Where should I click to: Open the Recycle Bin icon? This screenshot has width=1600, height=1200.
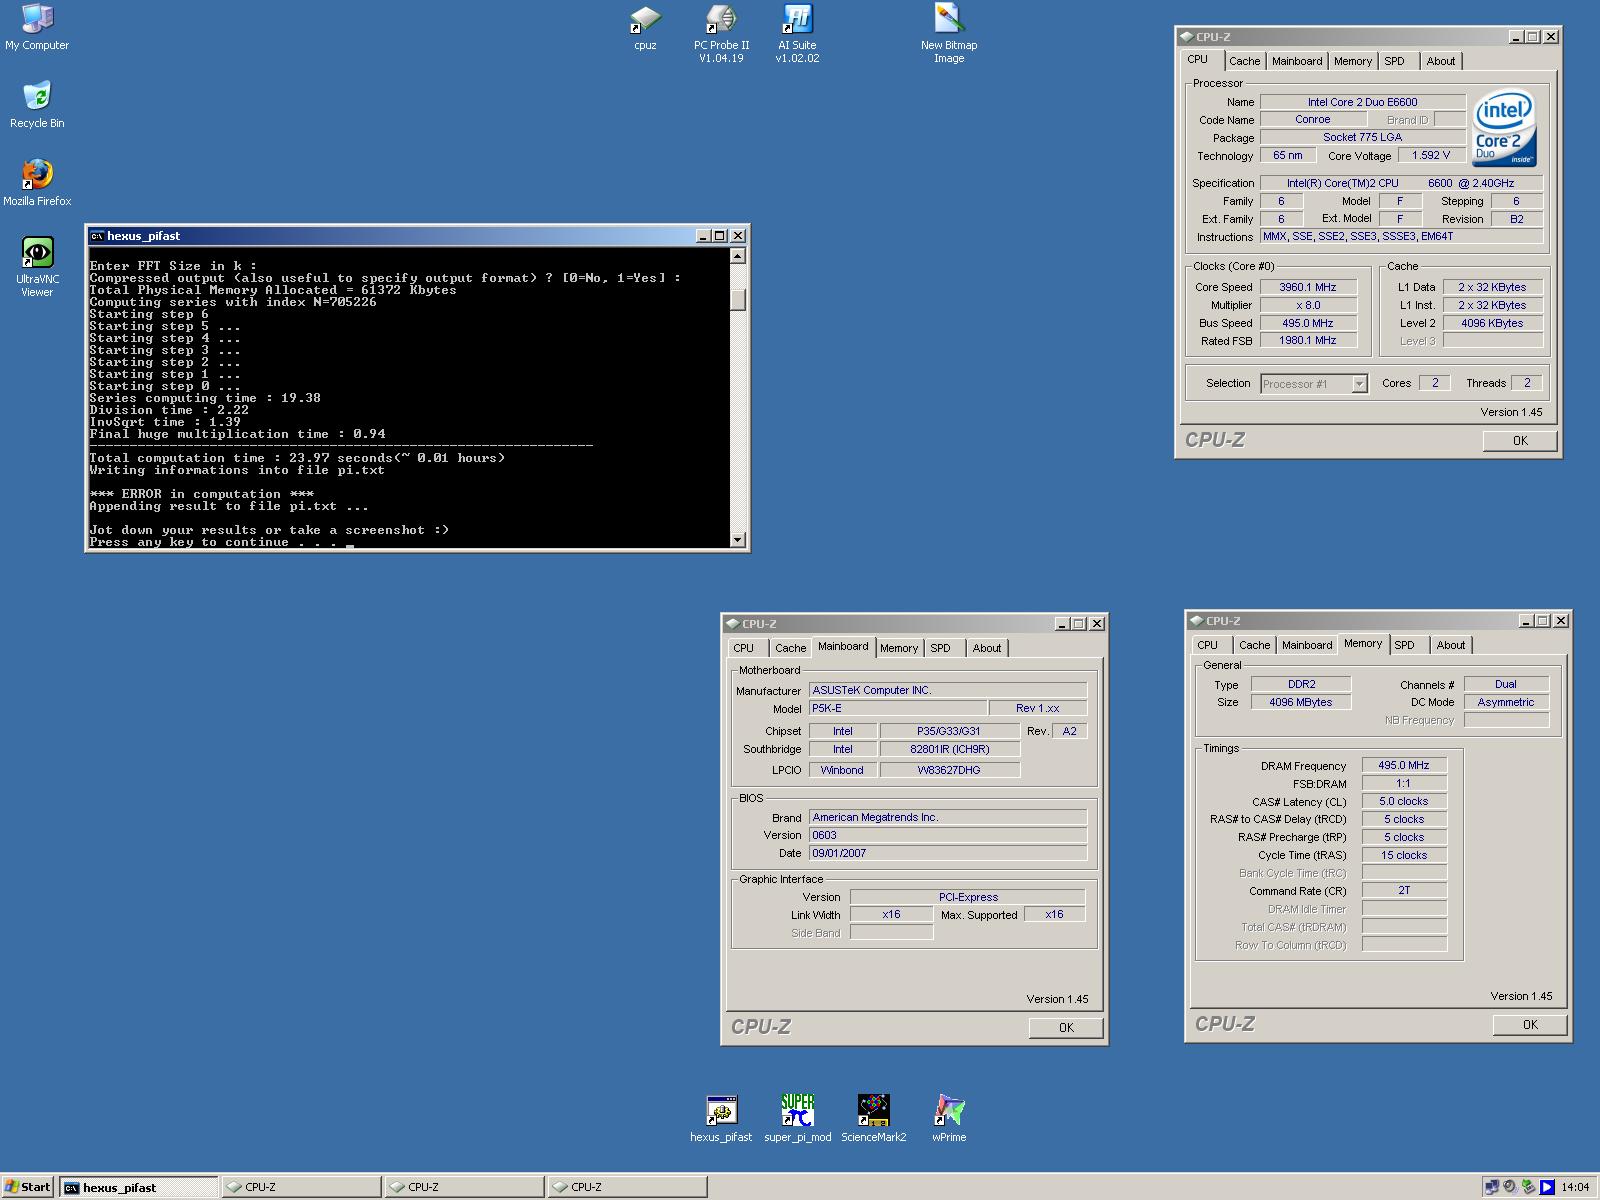coord(37,105)
